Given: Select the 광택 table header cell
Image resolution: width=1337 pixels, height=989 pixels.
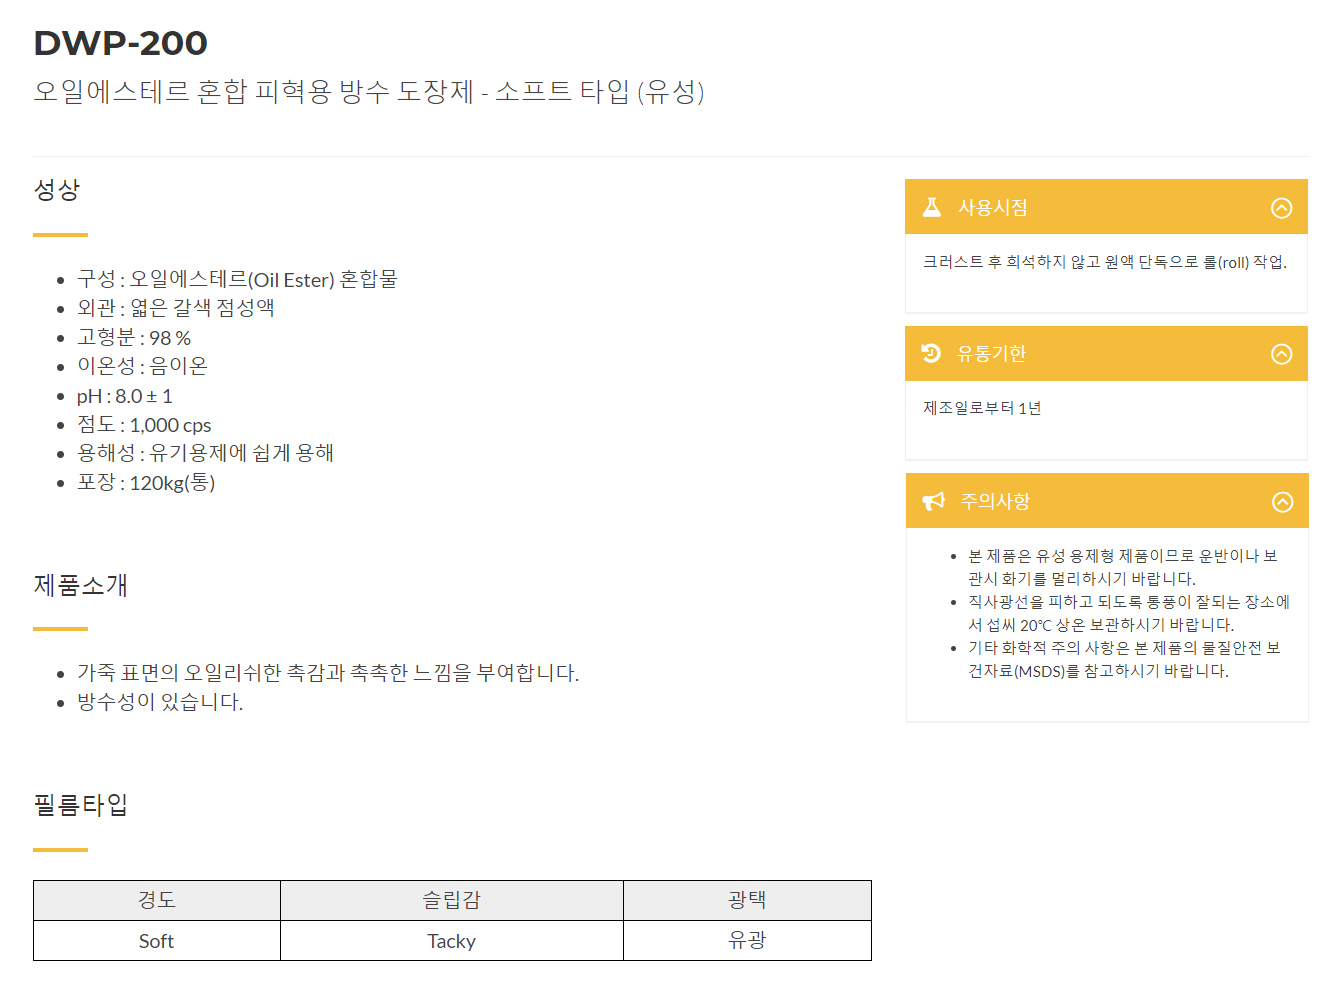Looking at the screenshot, I should pyautogui.click(x=747, y=900).
